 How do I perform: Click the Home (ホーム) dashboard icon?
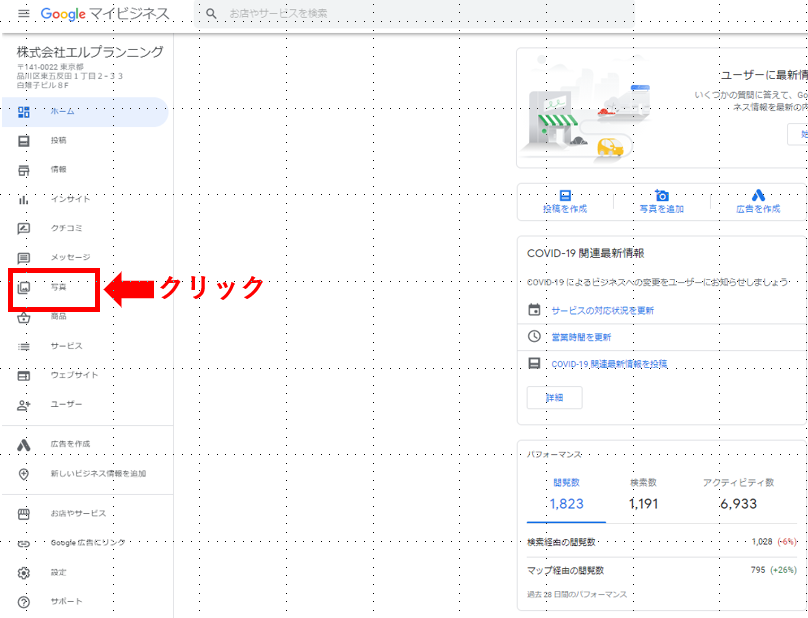click(x=24, y=112)
